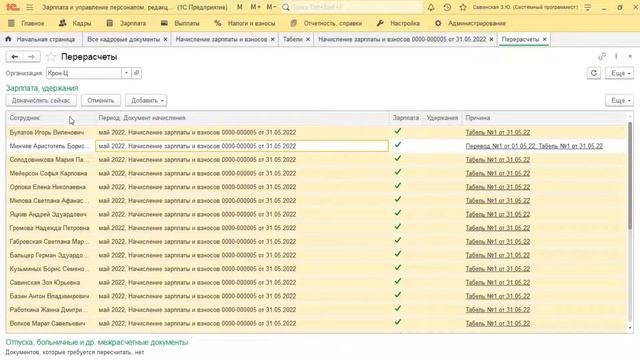
Task: Click the Организация input field
Action: pyautogui.click(x=84, y=73)
